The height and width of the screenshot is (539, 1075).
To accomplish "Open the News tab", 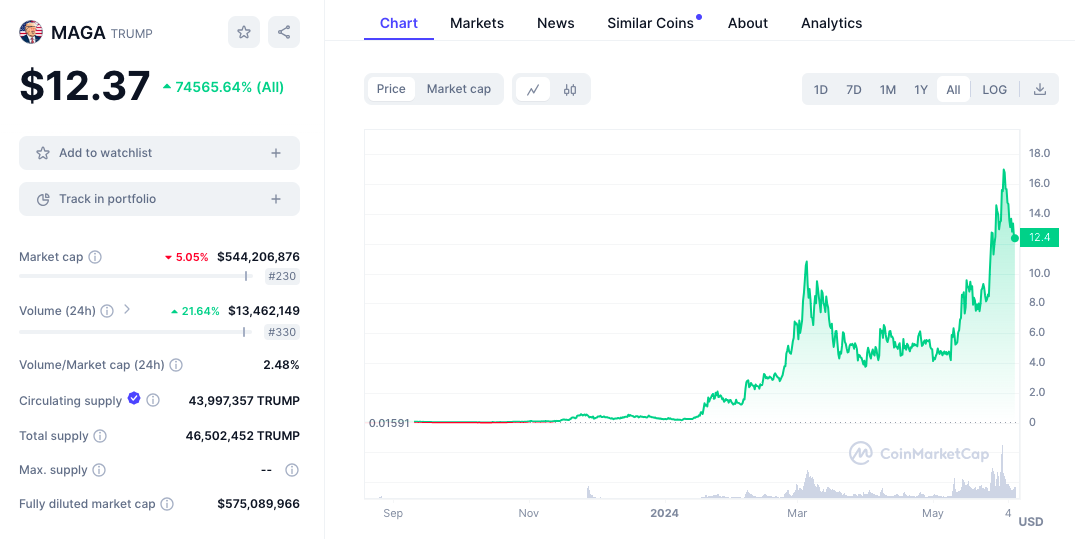I will click(x=556, y=23).
